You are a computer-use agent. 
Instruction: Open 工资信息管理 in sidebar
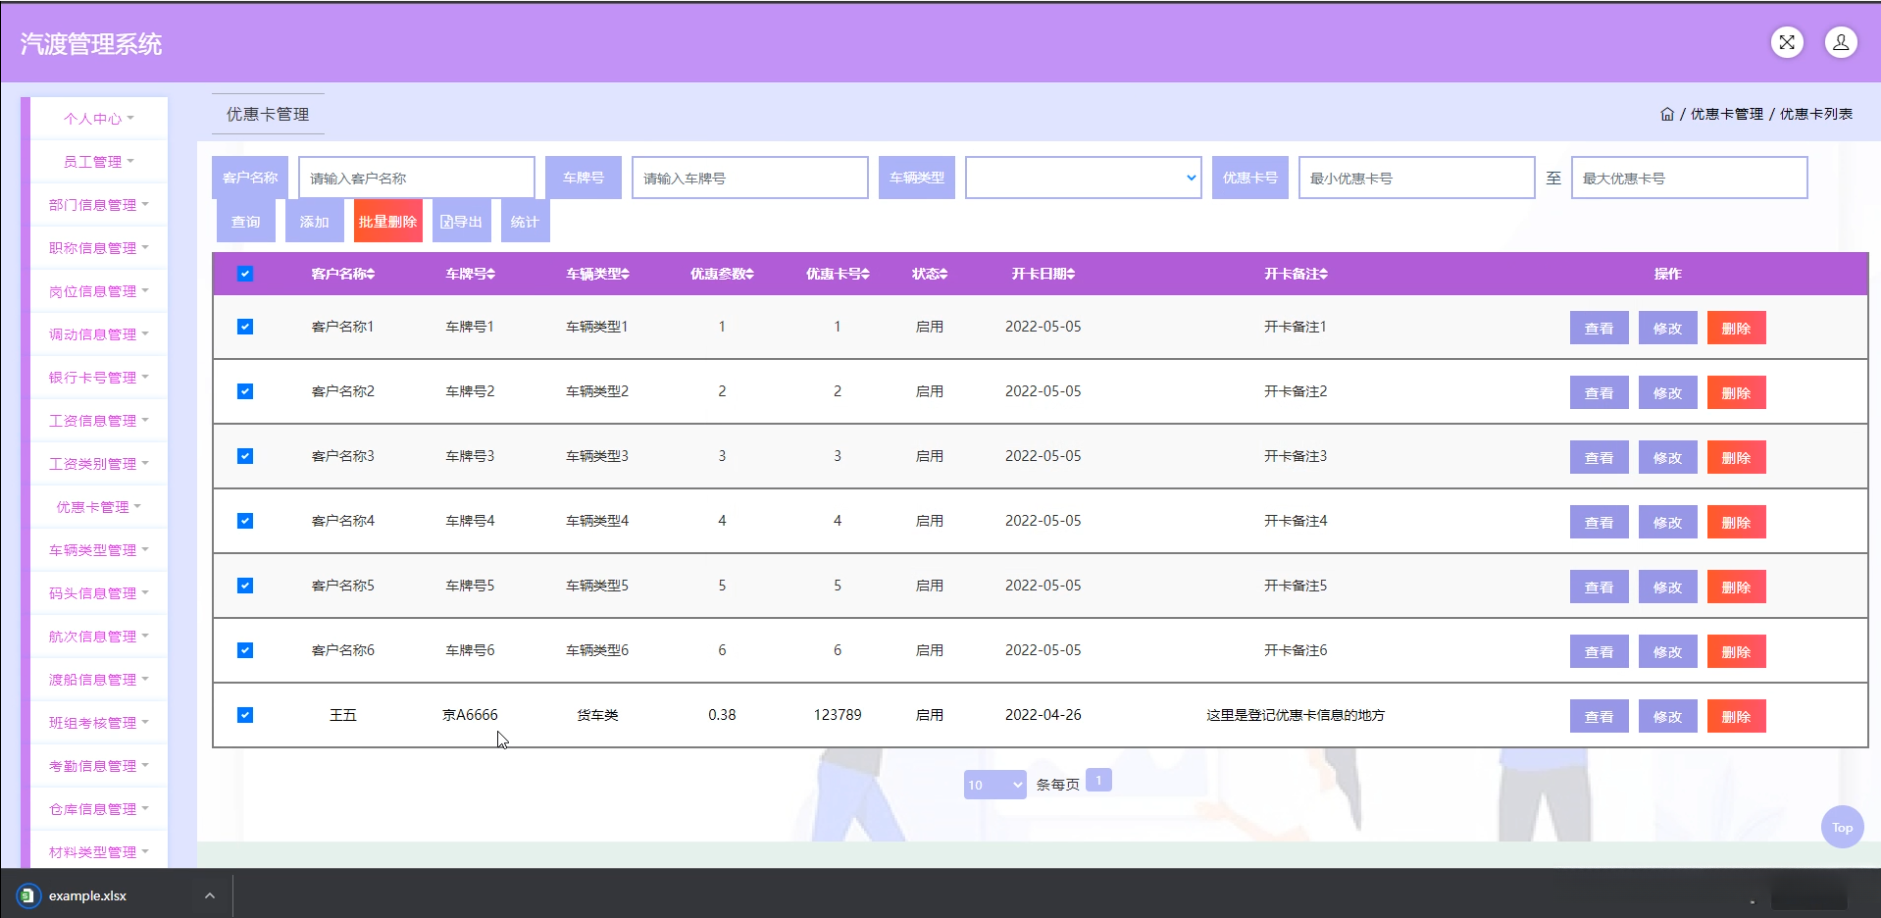click(99, 420)
